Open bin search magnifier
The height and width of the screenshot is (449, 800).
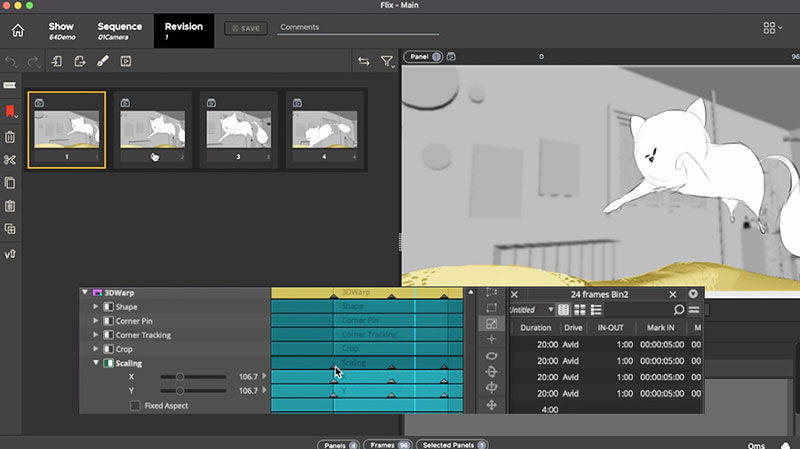coord(678,310)
